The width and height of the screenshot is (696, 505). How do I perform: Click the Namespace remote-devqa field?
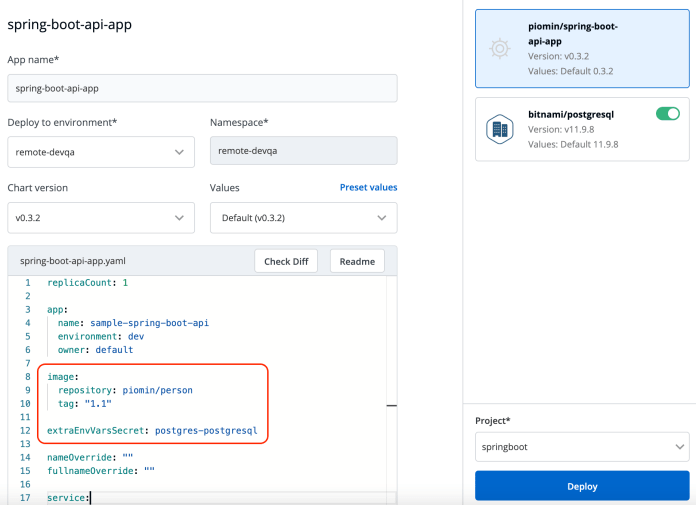(303, 150)
